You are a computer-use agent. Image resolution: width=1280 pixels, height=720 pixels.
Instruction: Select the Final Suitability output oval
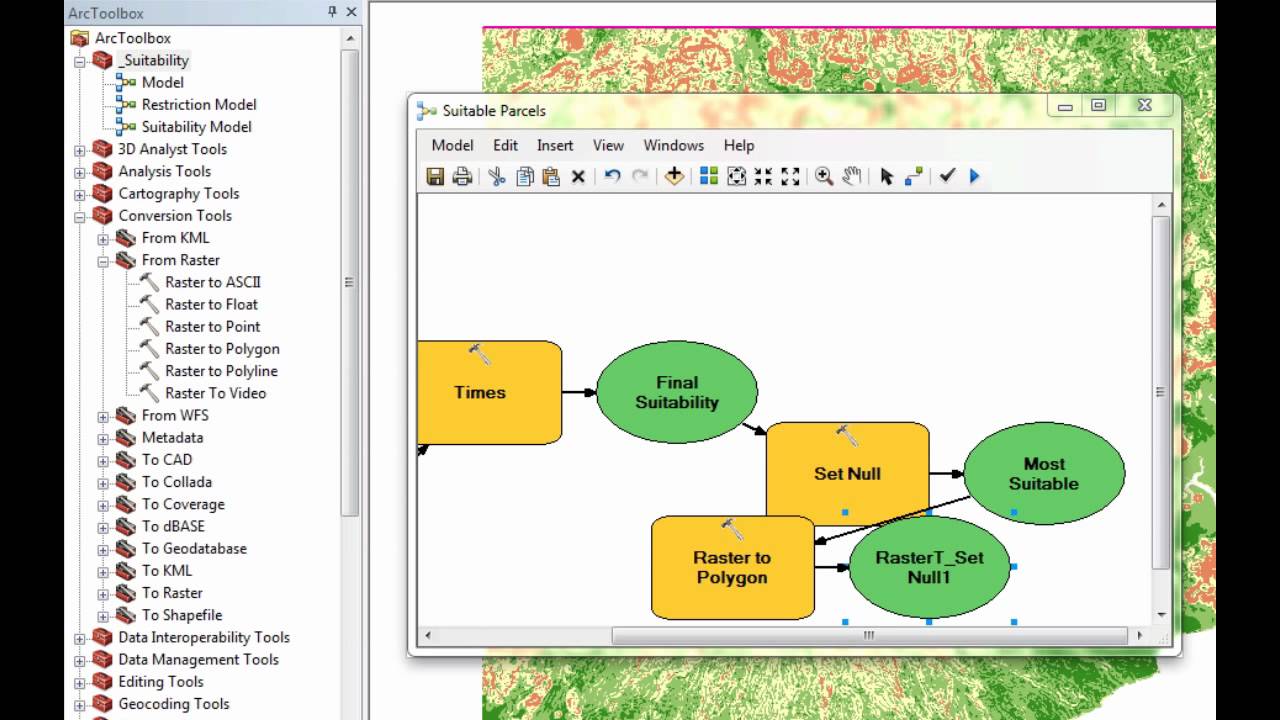coord(677,392)
